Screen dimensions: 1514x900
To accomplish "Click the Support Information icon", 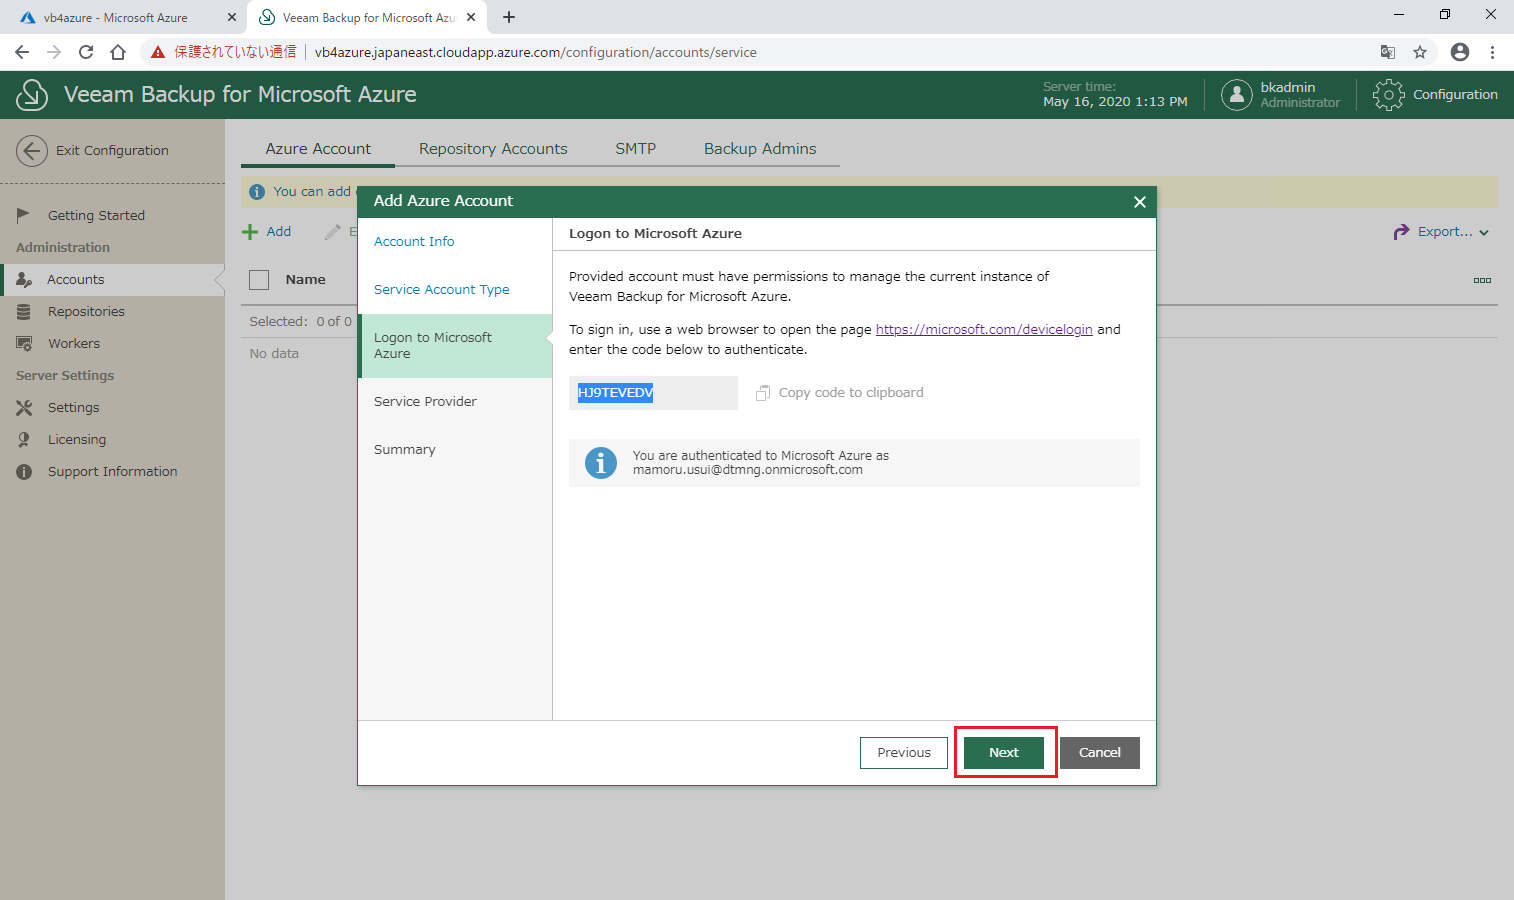I will coord(24,471).
